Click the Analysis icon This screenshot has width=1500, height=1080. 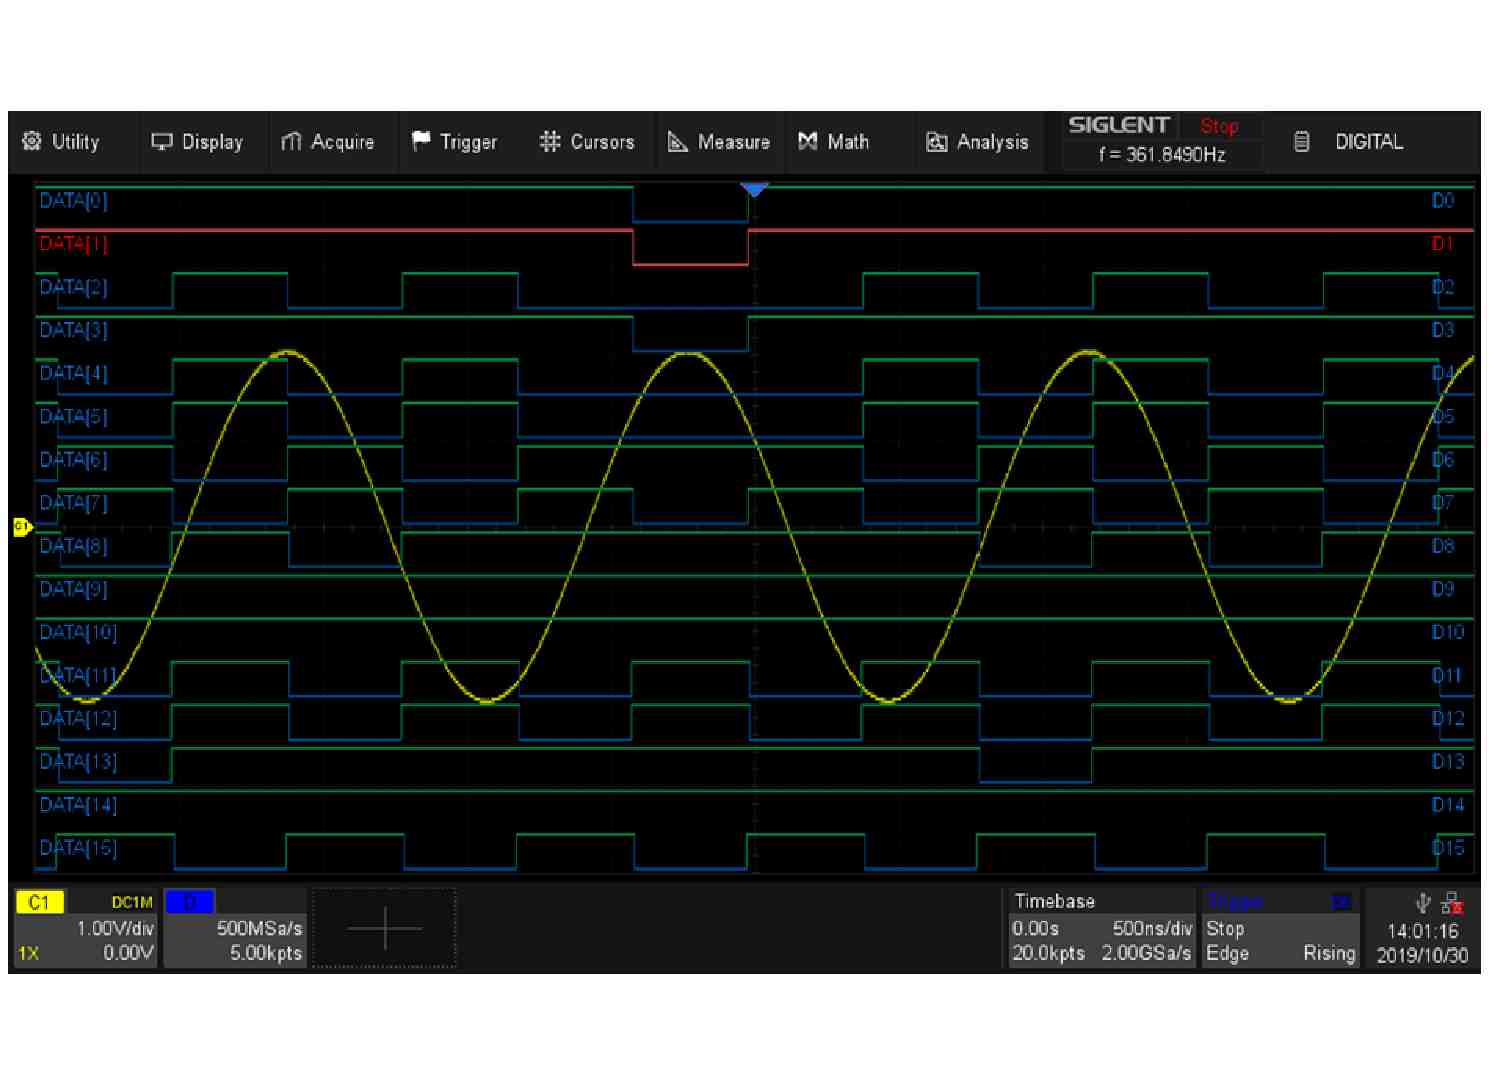(x=936, y=142)
